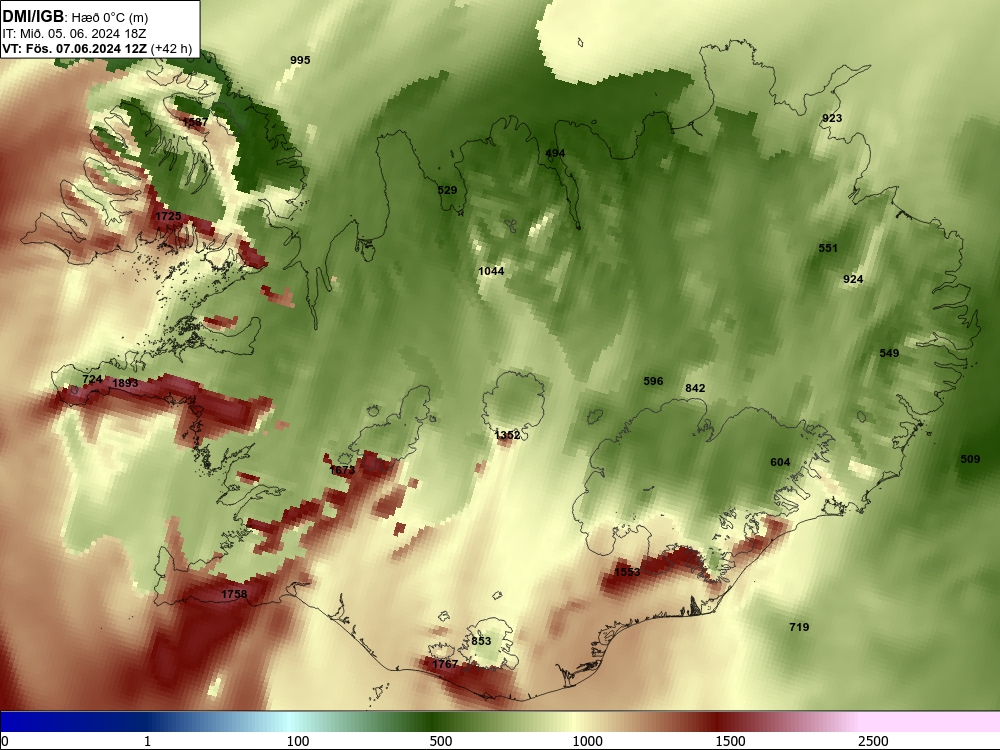The image size is (1000, 750).
Task: Click the 924 height value
Action: pyautogui.click(x=853, y=279)
